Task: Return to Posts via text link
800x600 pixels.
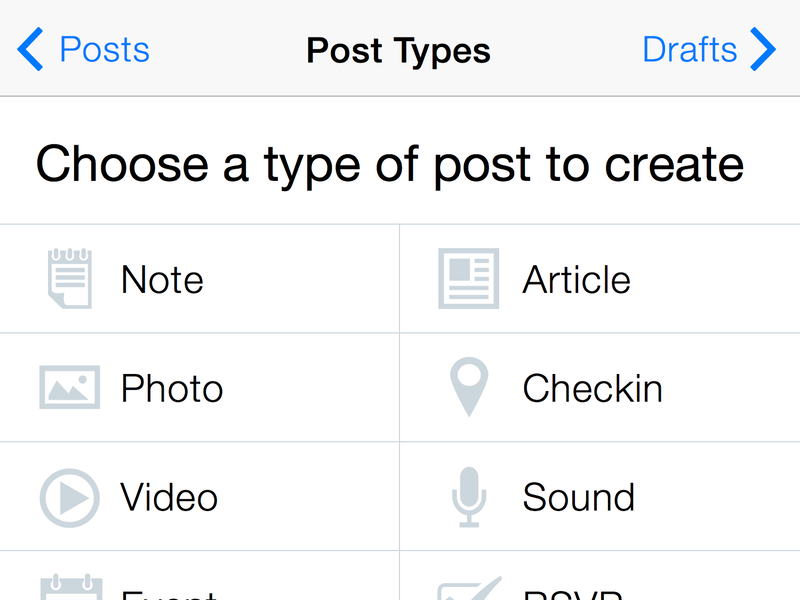Action: point(105,50)
